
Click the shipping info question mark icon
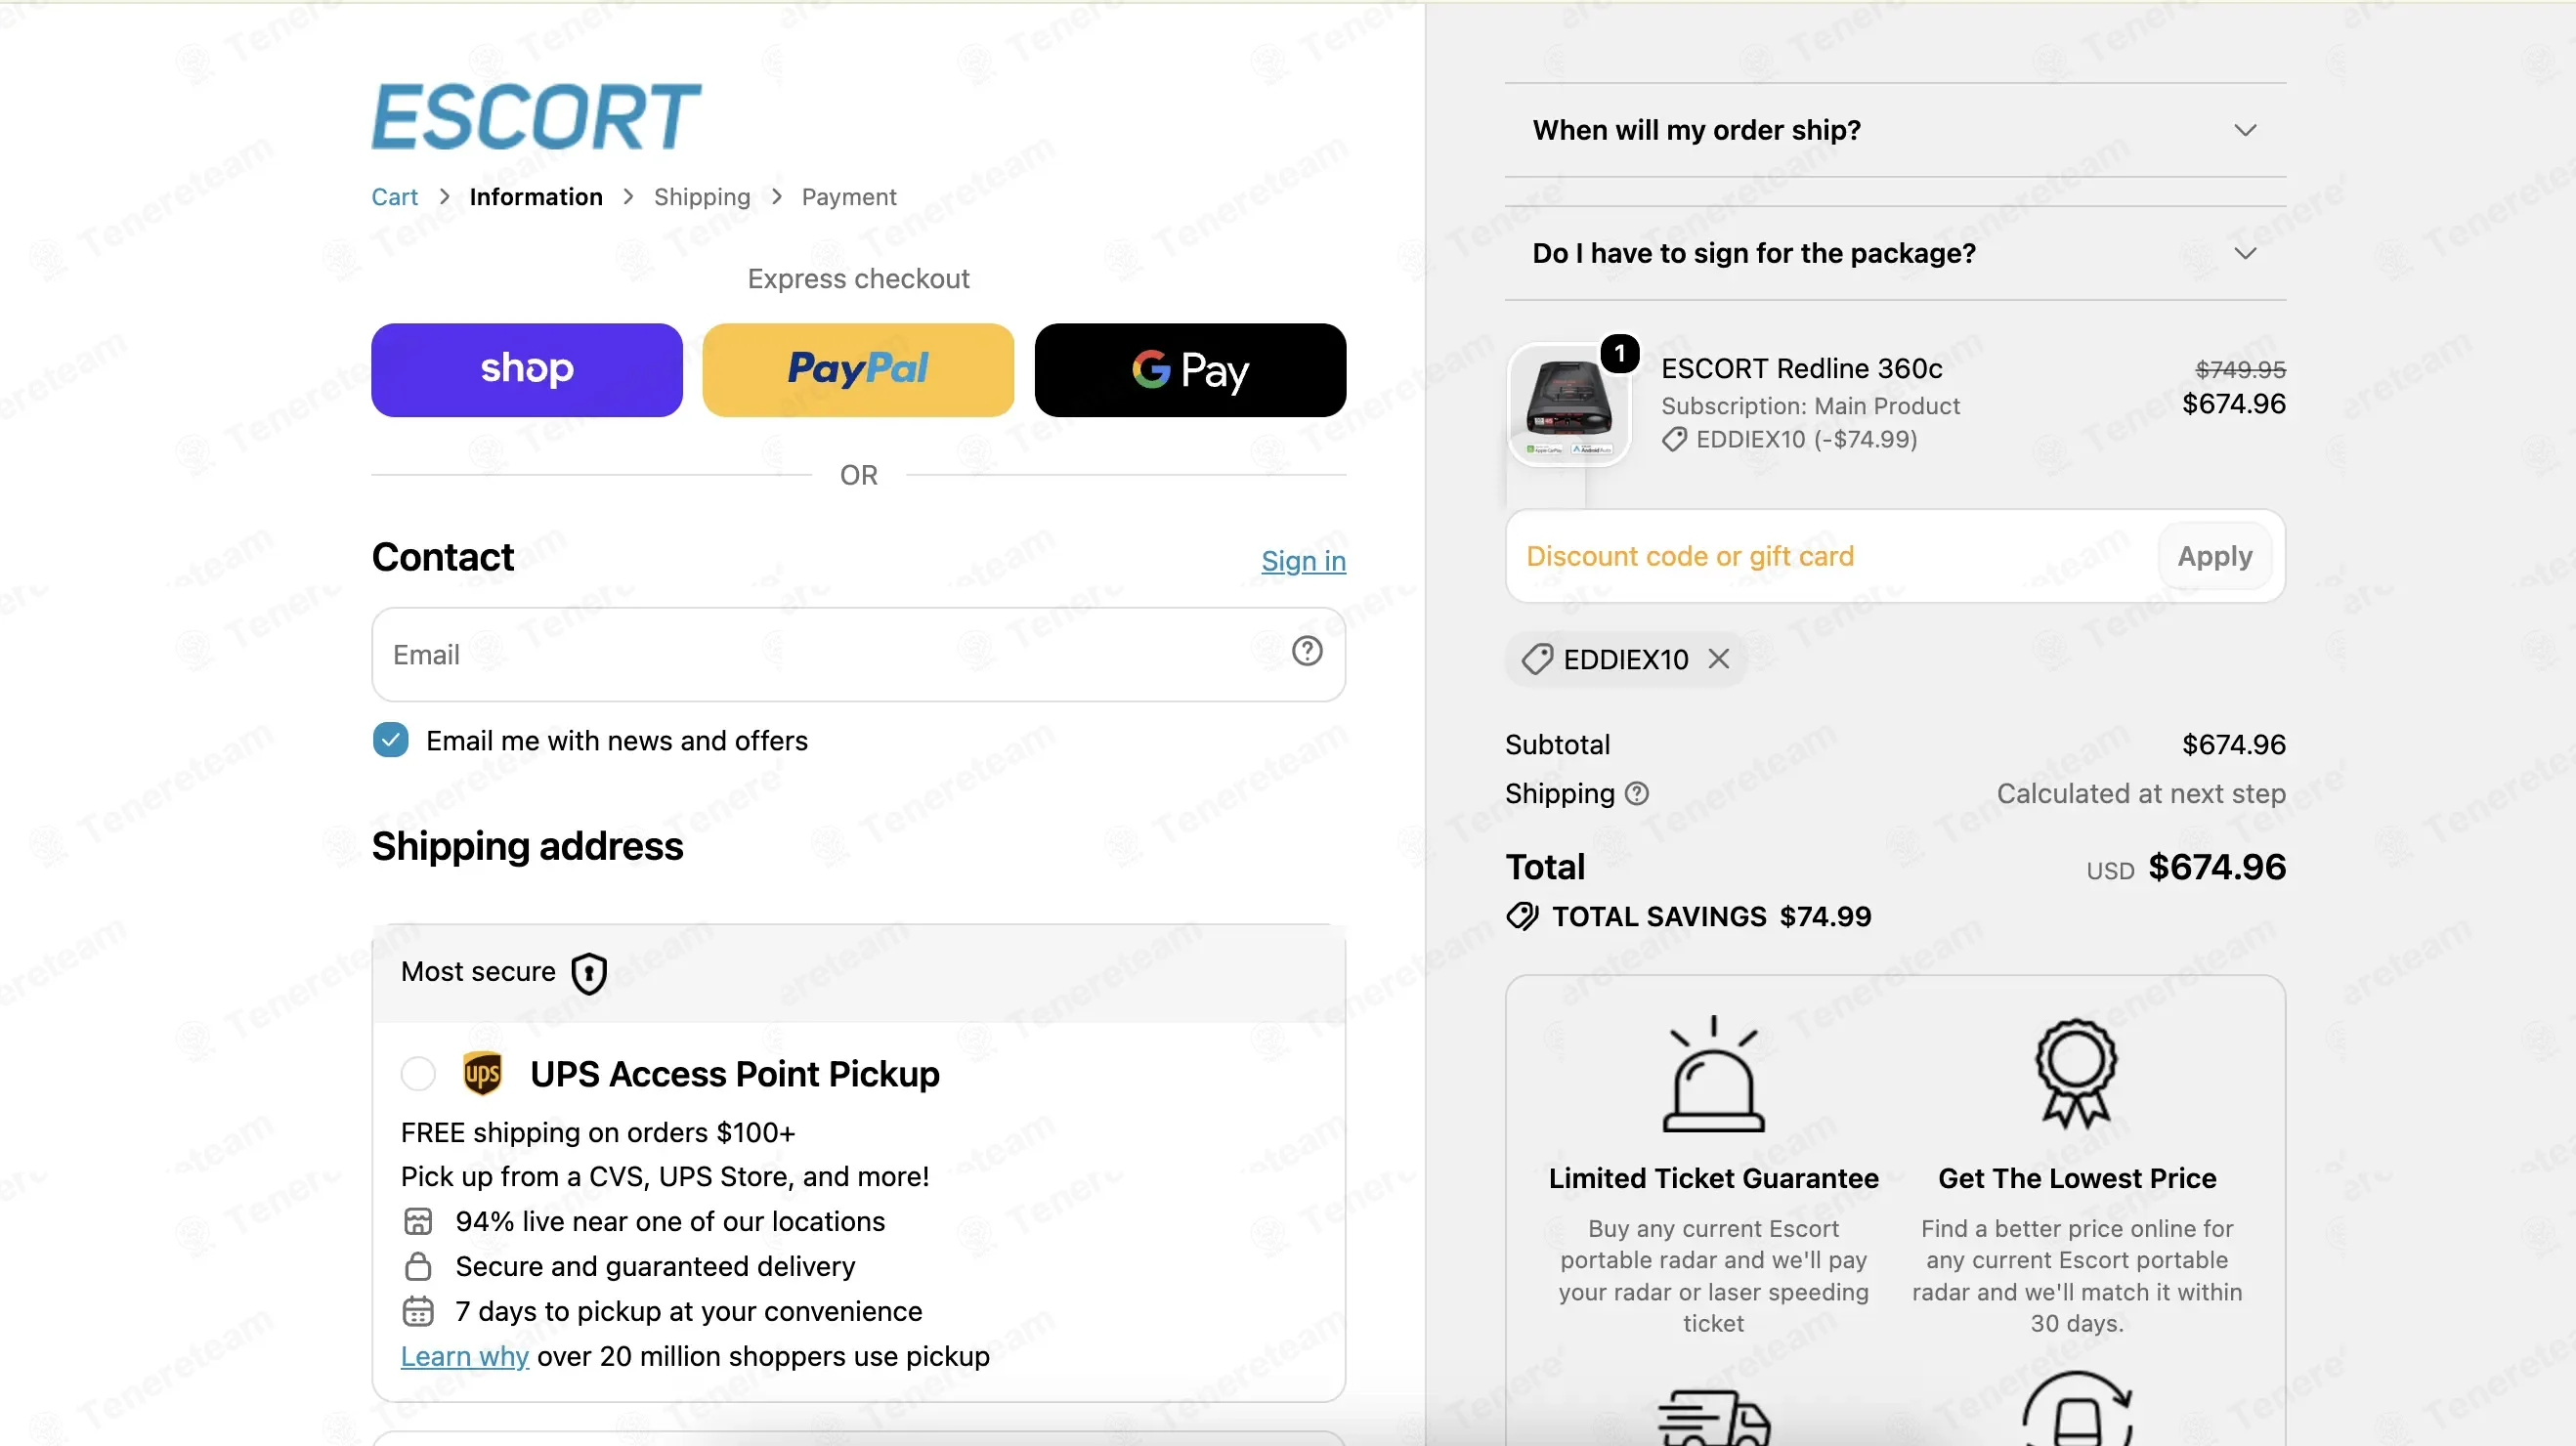[1637, 794]
